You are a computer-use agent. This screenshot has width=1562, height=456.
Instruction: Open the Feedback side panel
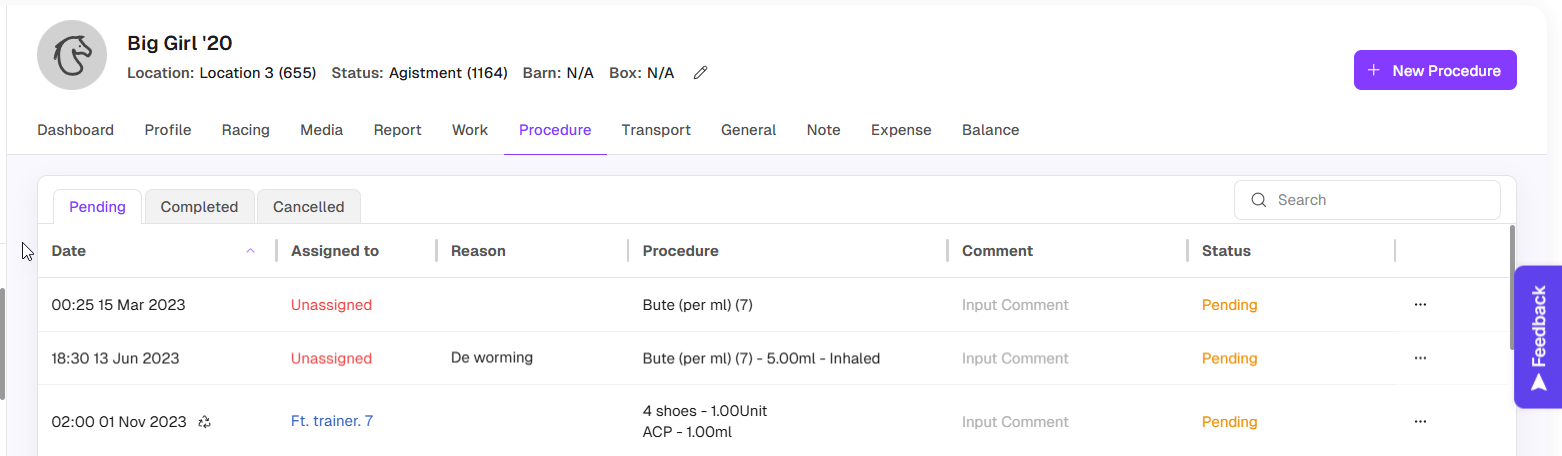1538,337
